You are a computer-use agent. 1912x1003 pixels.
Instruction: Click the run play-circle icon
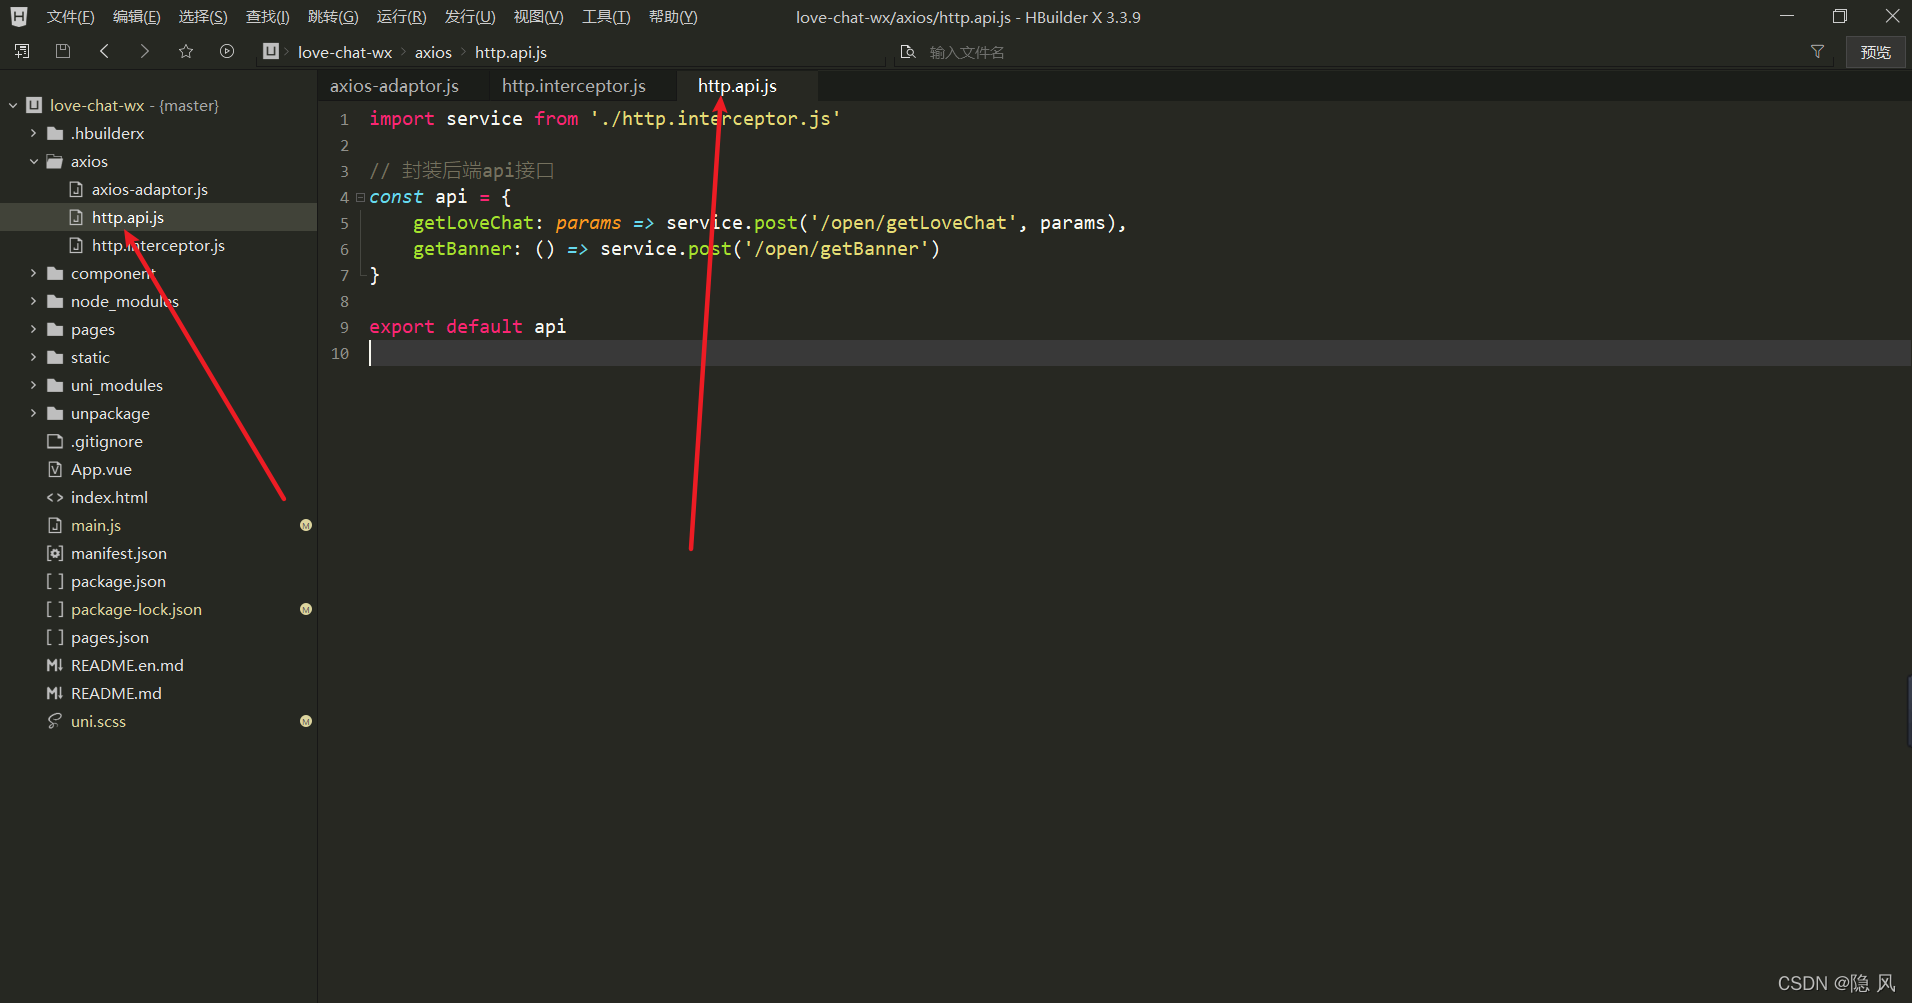[227, 51]
